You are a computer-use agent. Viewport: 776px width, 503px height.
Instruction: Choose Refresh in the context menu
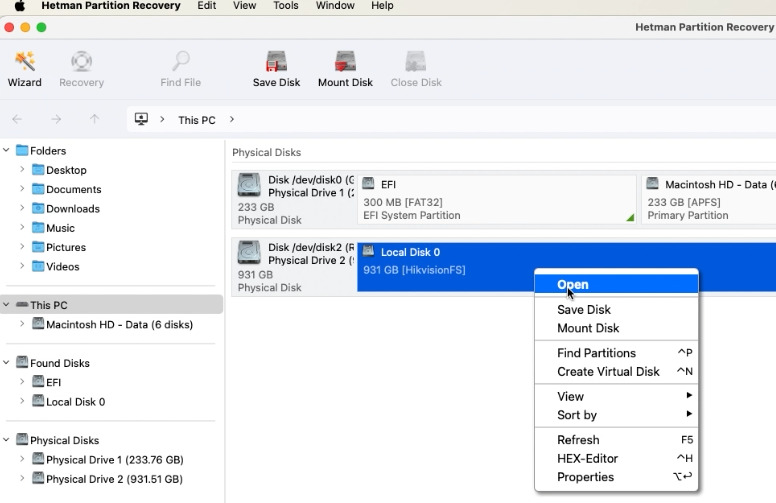click(x=616, y=440)
